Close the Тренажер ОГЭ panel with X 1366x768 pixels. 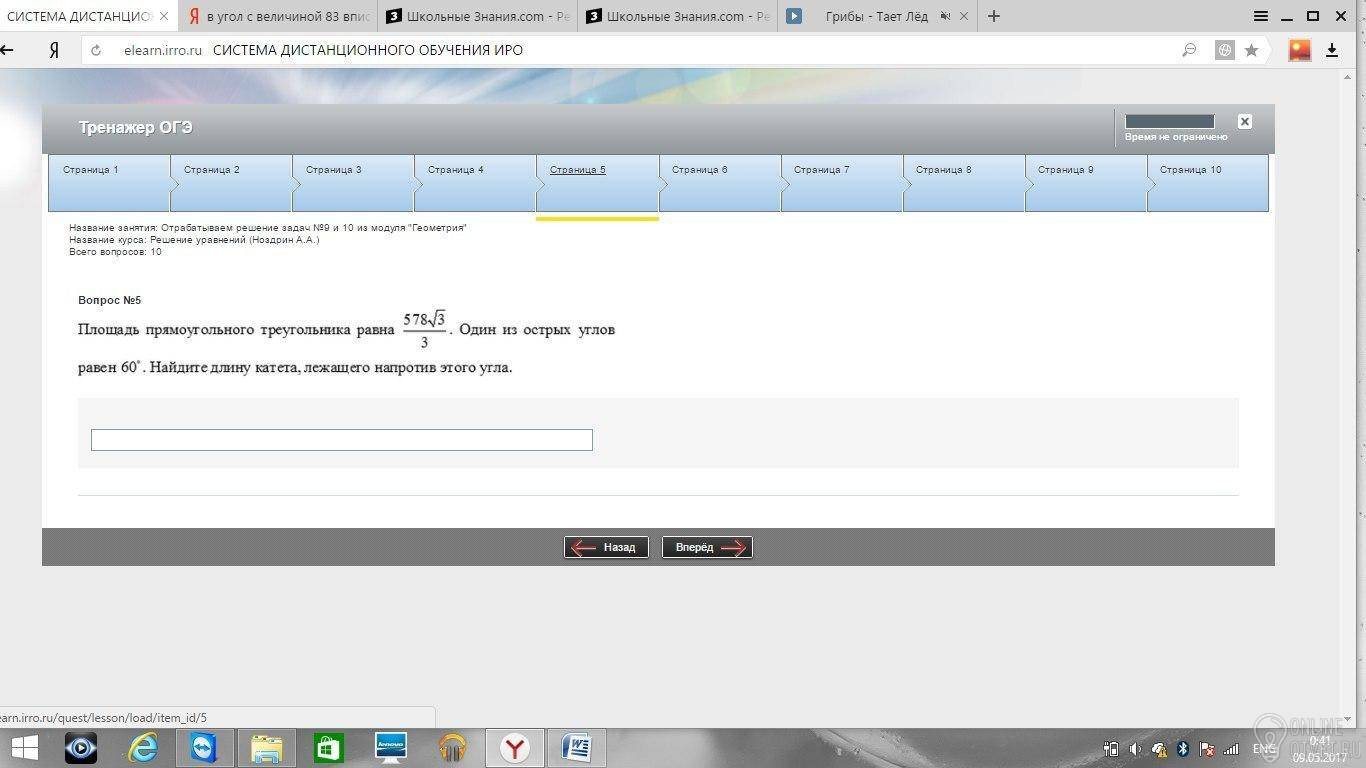pos(1244,121)
